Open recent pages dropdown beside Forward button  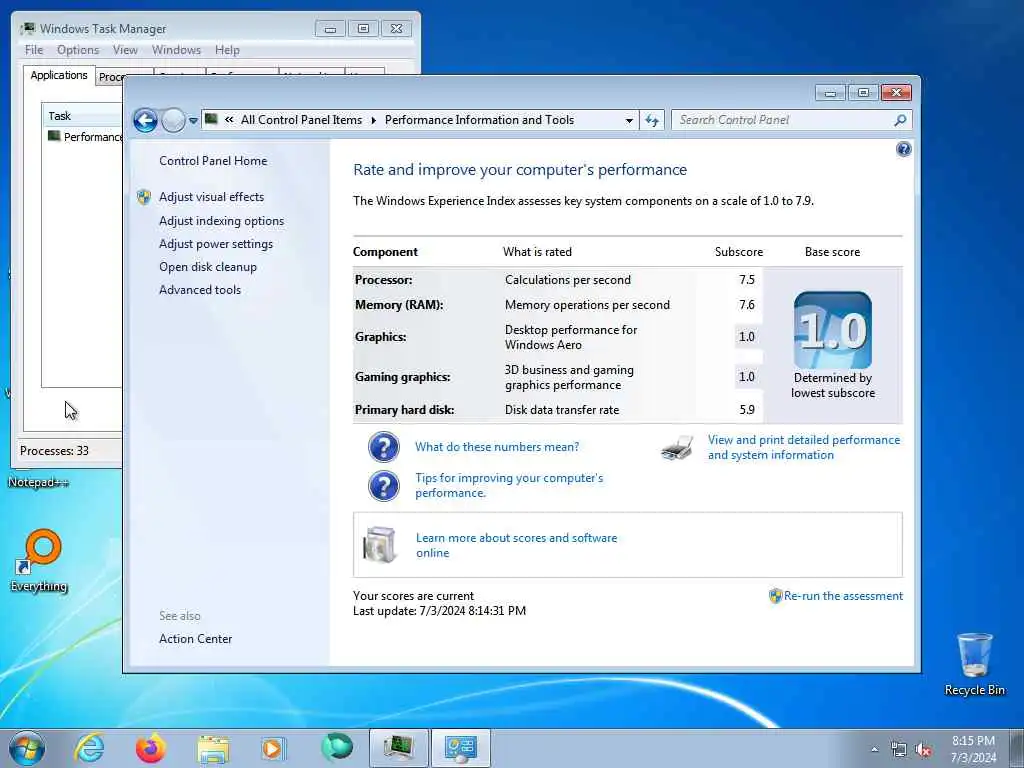193,121
